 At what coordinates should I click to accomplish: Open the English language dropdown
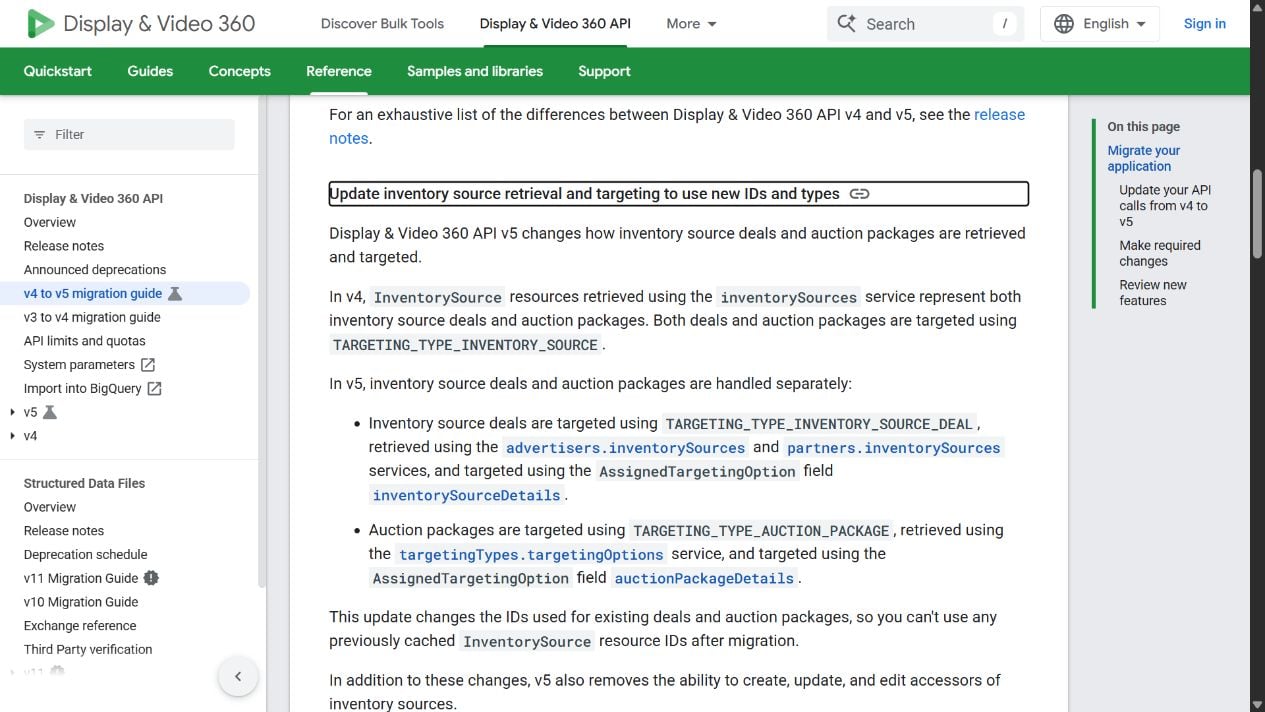point(1100,23)
